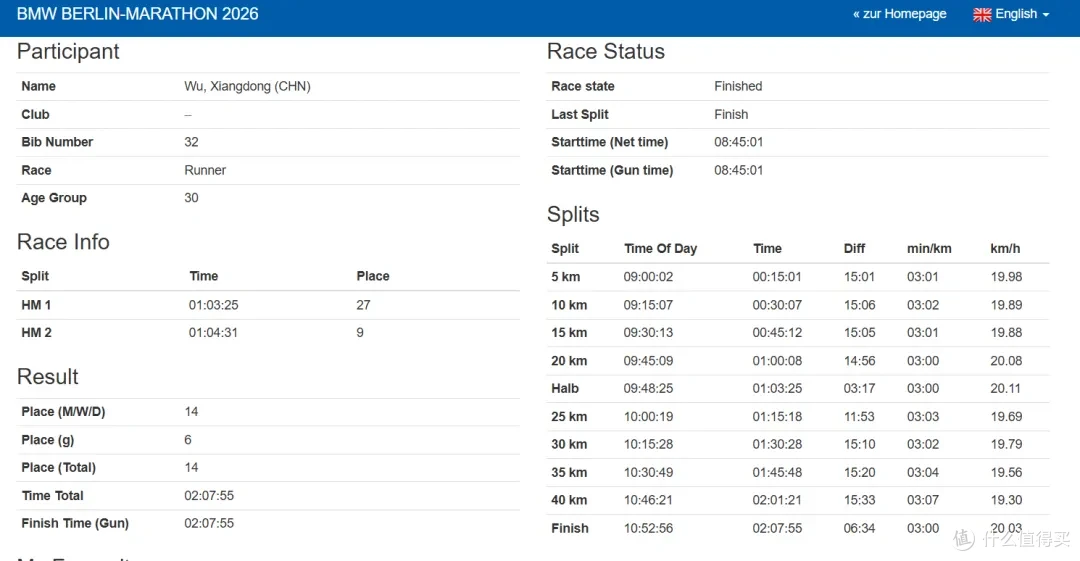Screen dimensions: 1080x561
Task: Click the 40 km speed 19.30
Action: [1006, 500]
